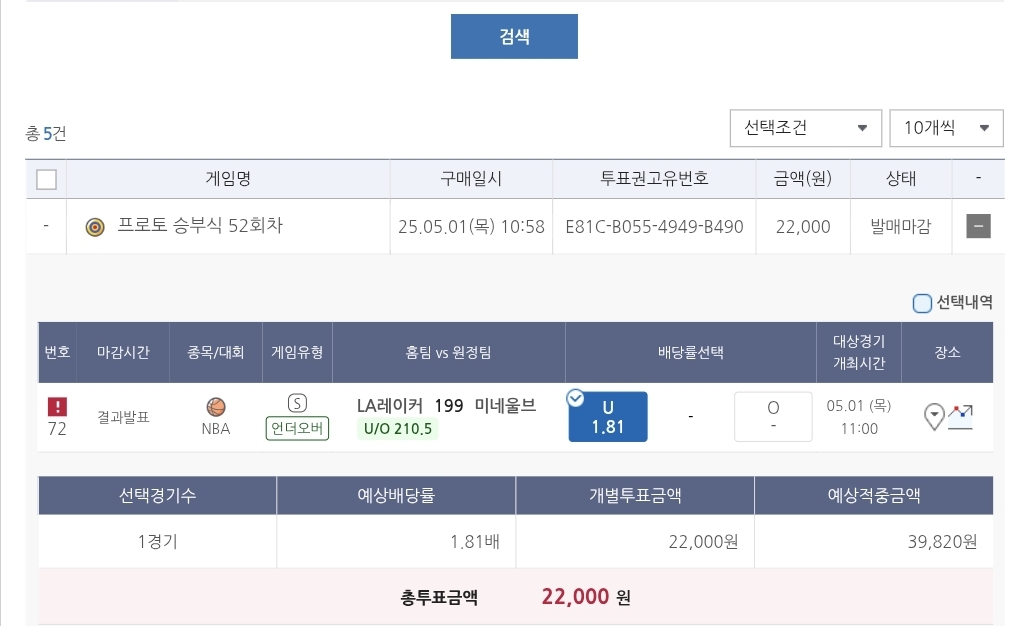This screenshot has width=1028, height=626.
Task: Enable the 선택내역 checkbox
Action: 922,303
